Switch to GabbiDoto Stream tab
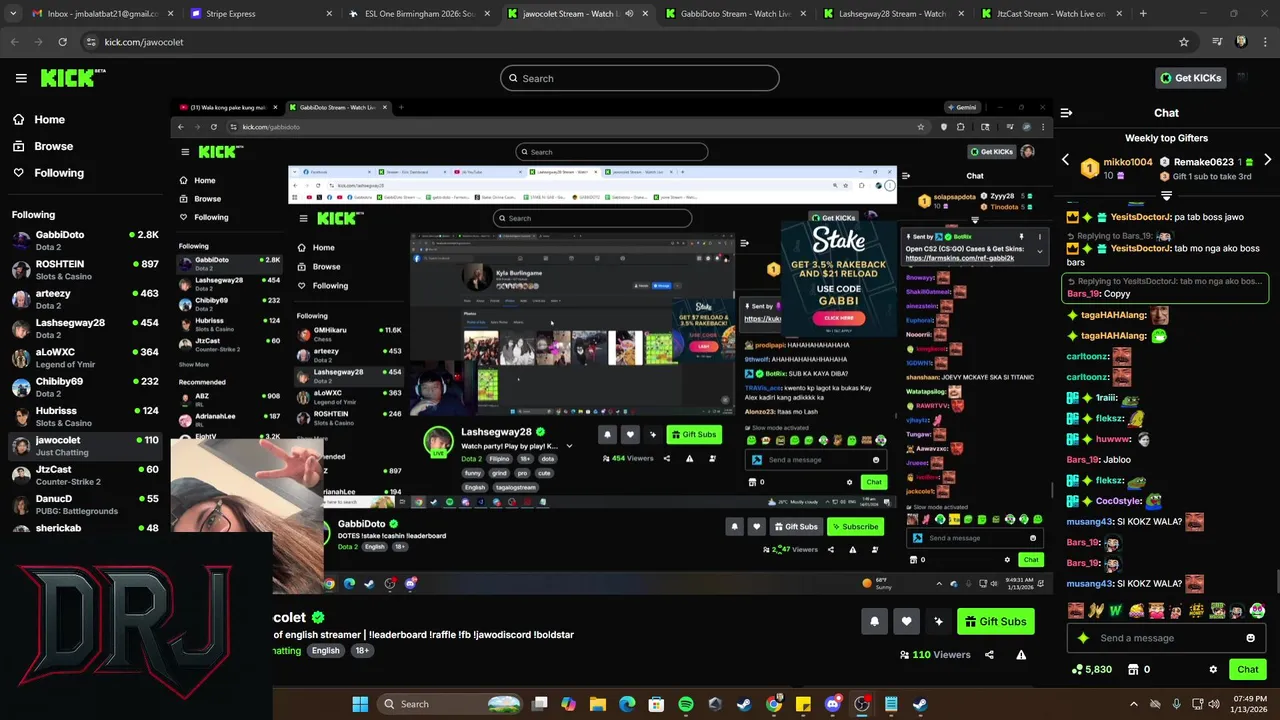 735,14
